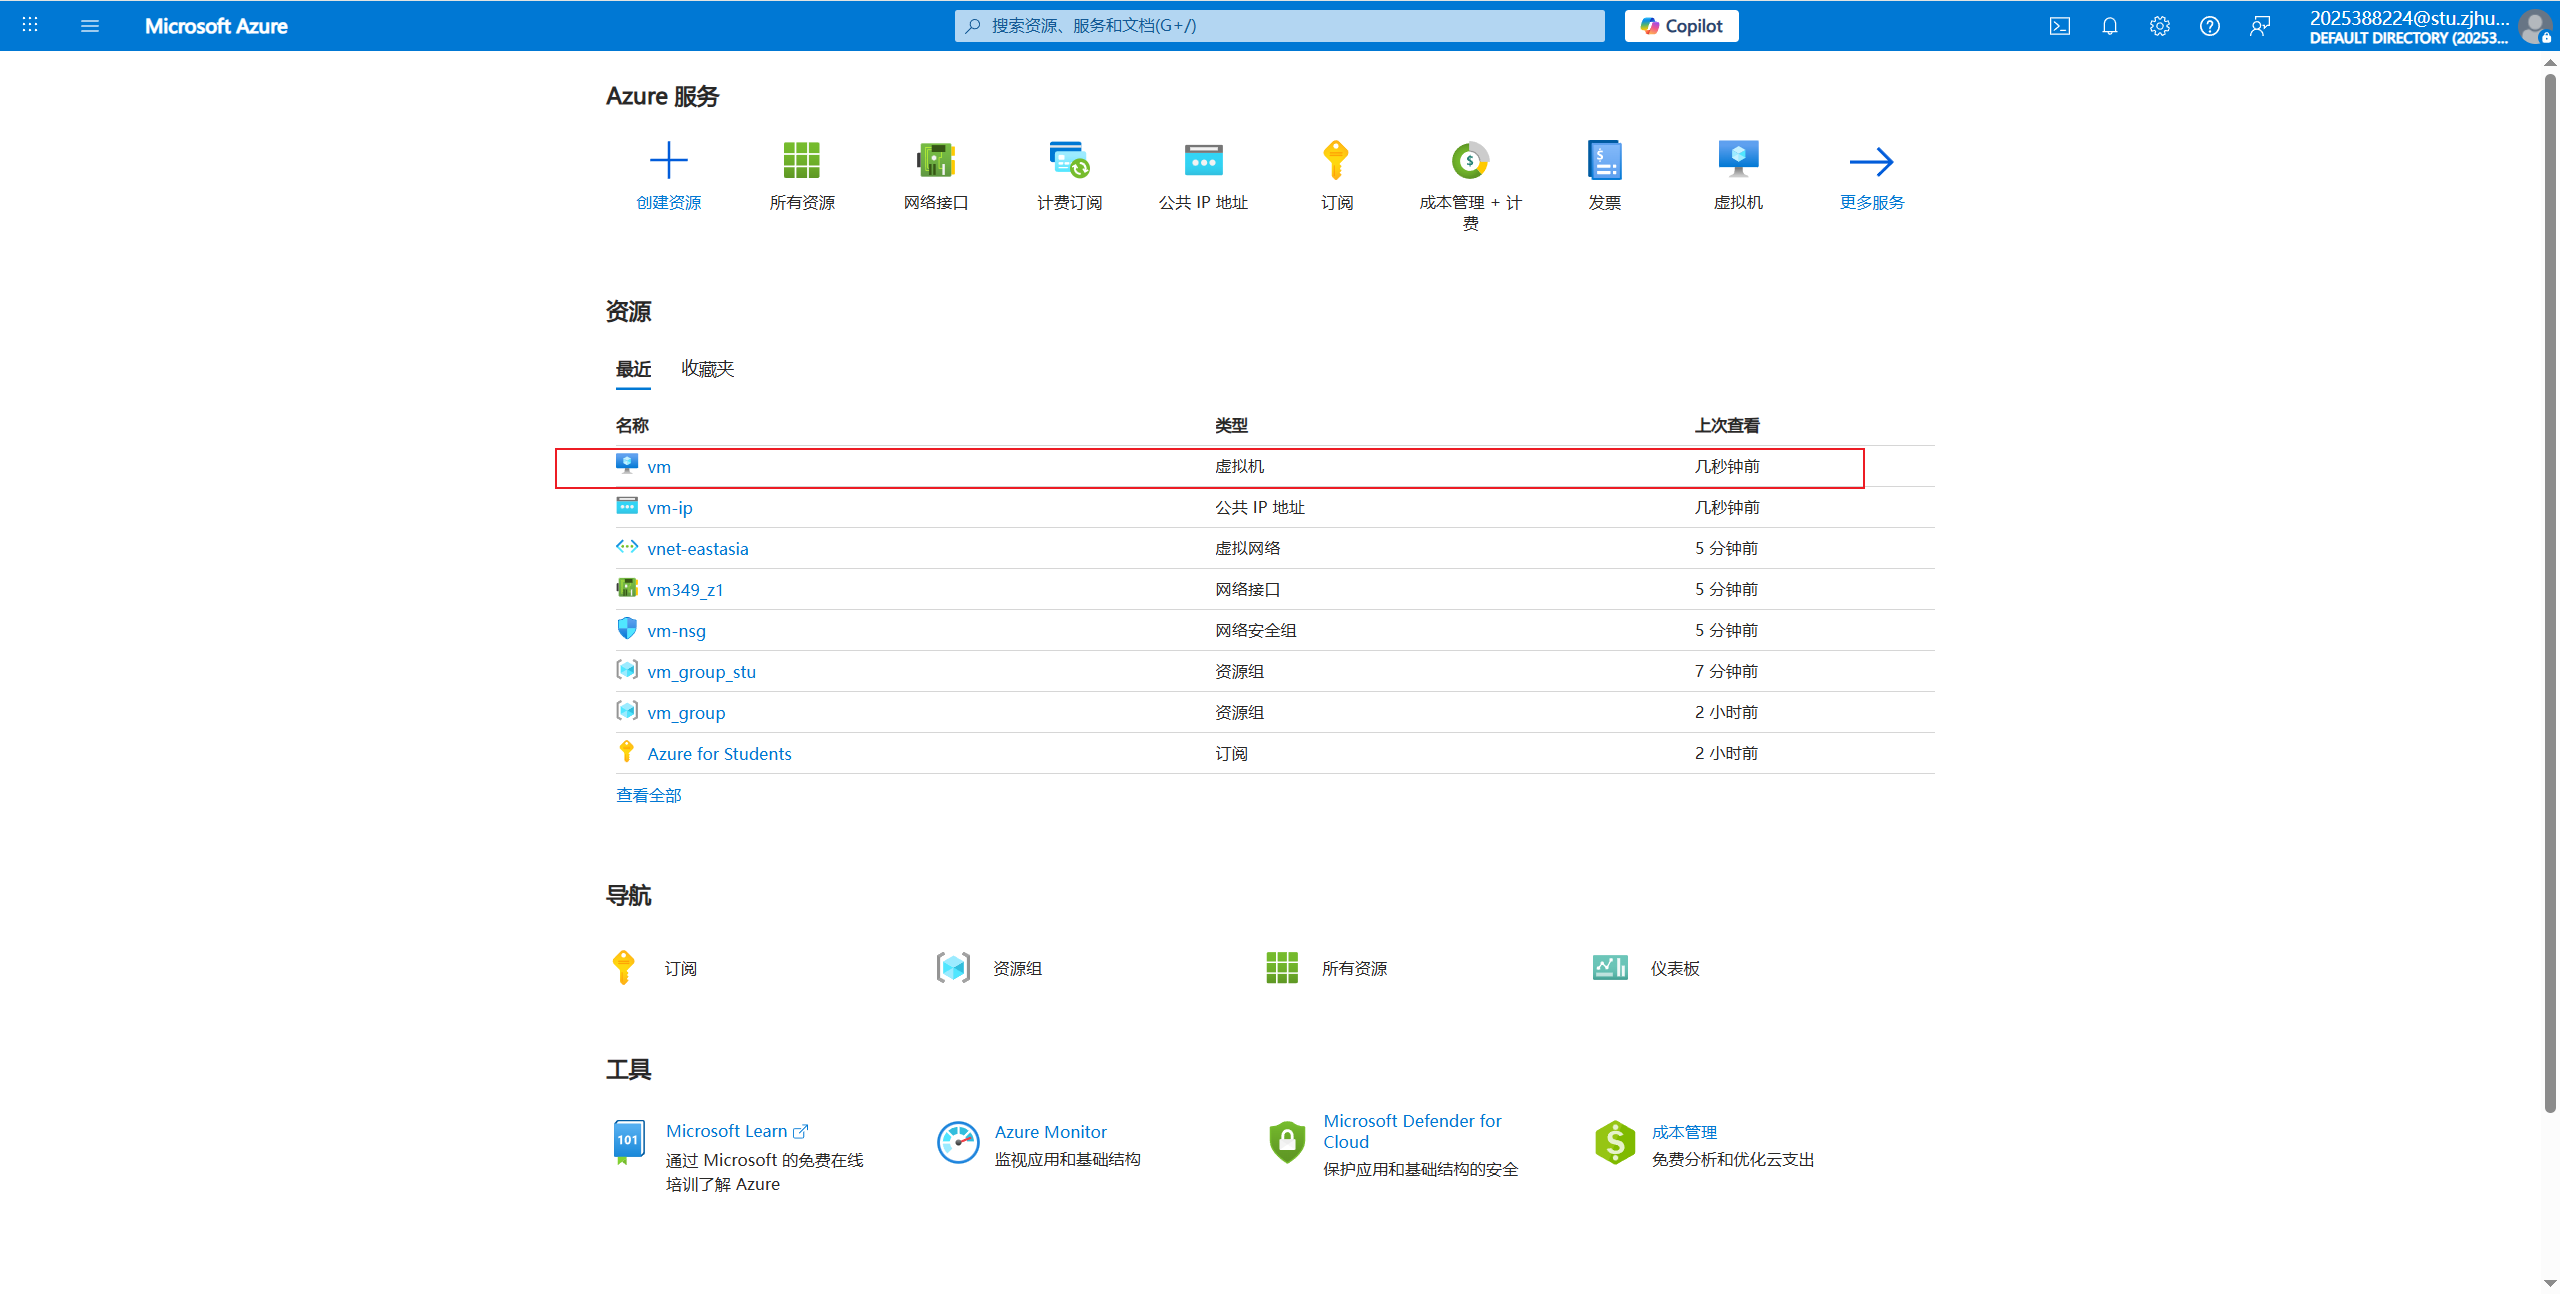Image resolution: width=2560 pixels, height=1294 pixels.
Task: Open the feedback icon in header
Action: pyautogui.click(x=2260, y=26)
